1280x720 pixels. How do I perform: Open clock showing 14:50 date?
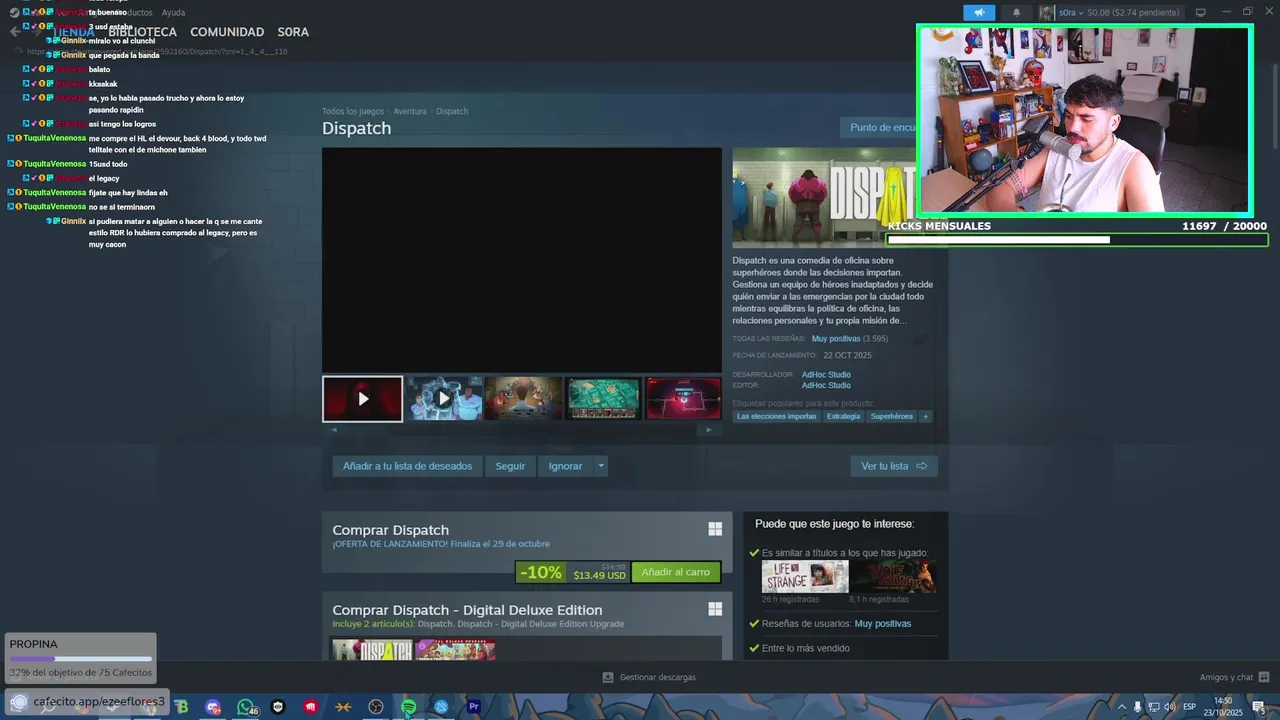point(1223,706)
